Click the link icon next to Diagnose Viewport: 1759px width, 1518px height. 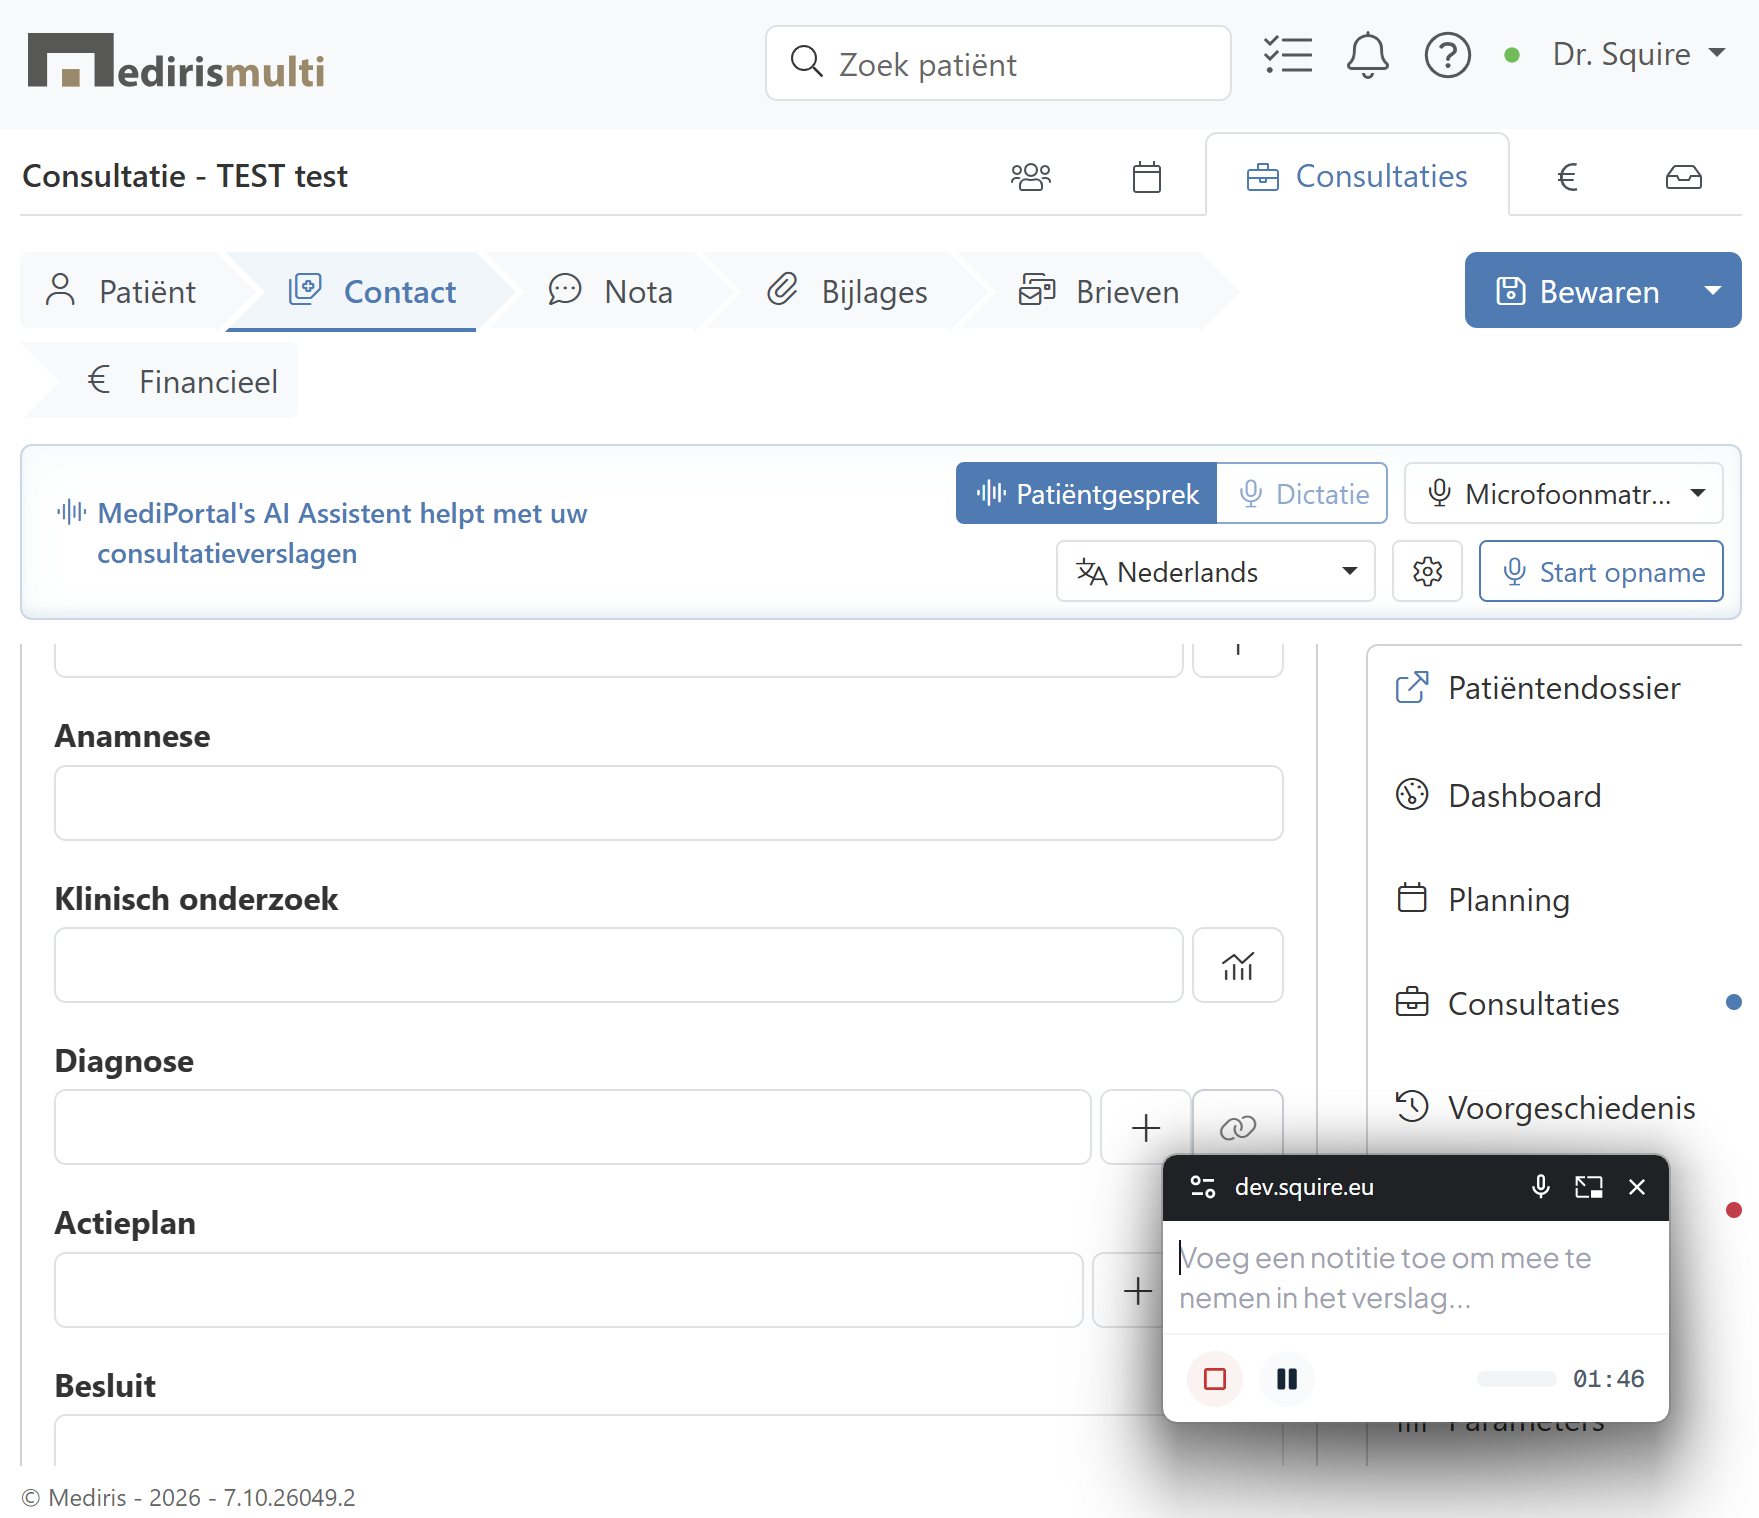pos(1237,1127)
